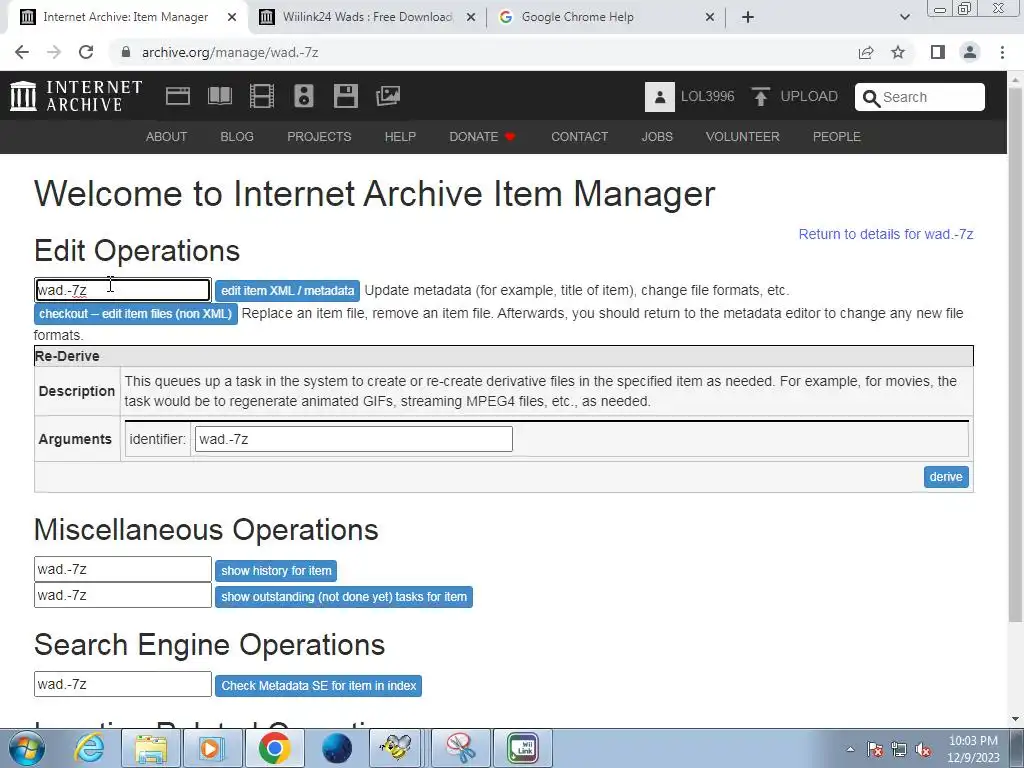Open Chrome three-dot menu
Screen dimensions: 1024x768
click(1002, 52)
